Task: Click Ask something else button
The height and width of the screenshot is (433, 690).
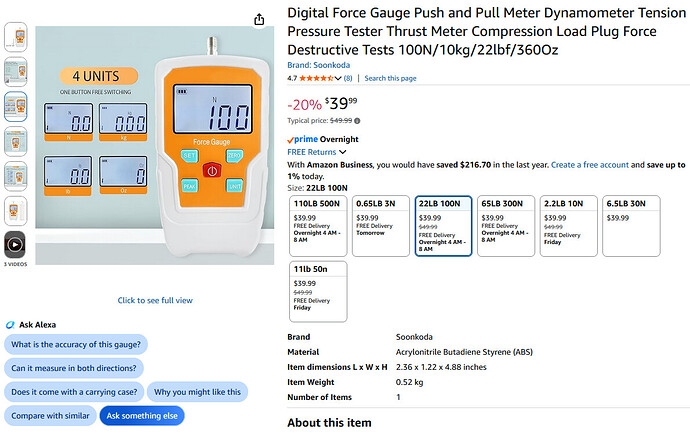Action: click(x=142, y=416)
